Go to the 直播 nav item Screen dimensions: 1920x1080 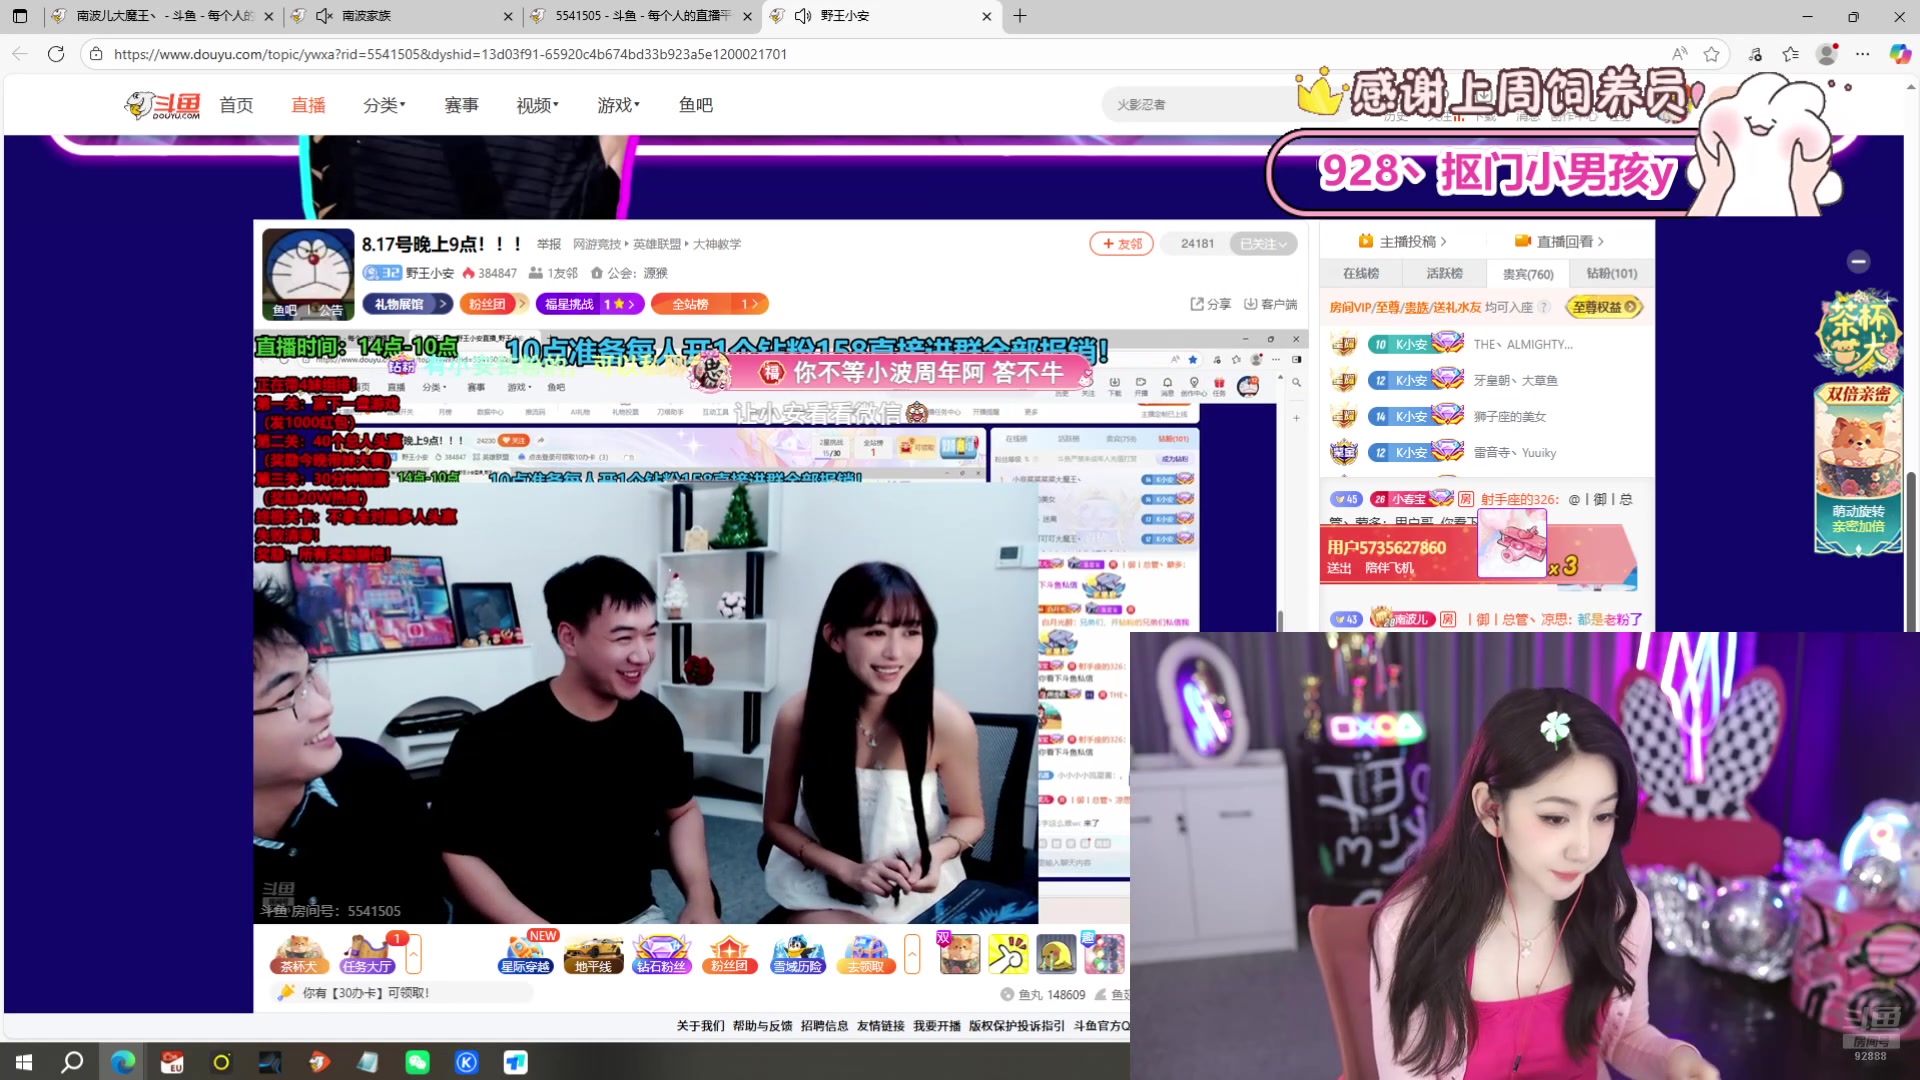[x=308, y=105]
